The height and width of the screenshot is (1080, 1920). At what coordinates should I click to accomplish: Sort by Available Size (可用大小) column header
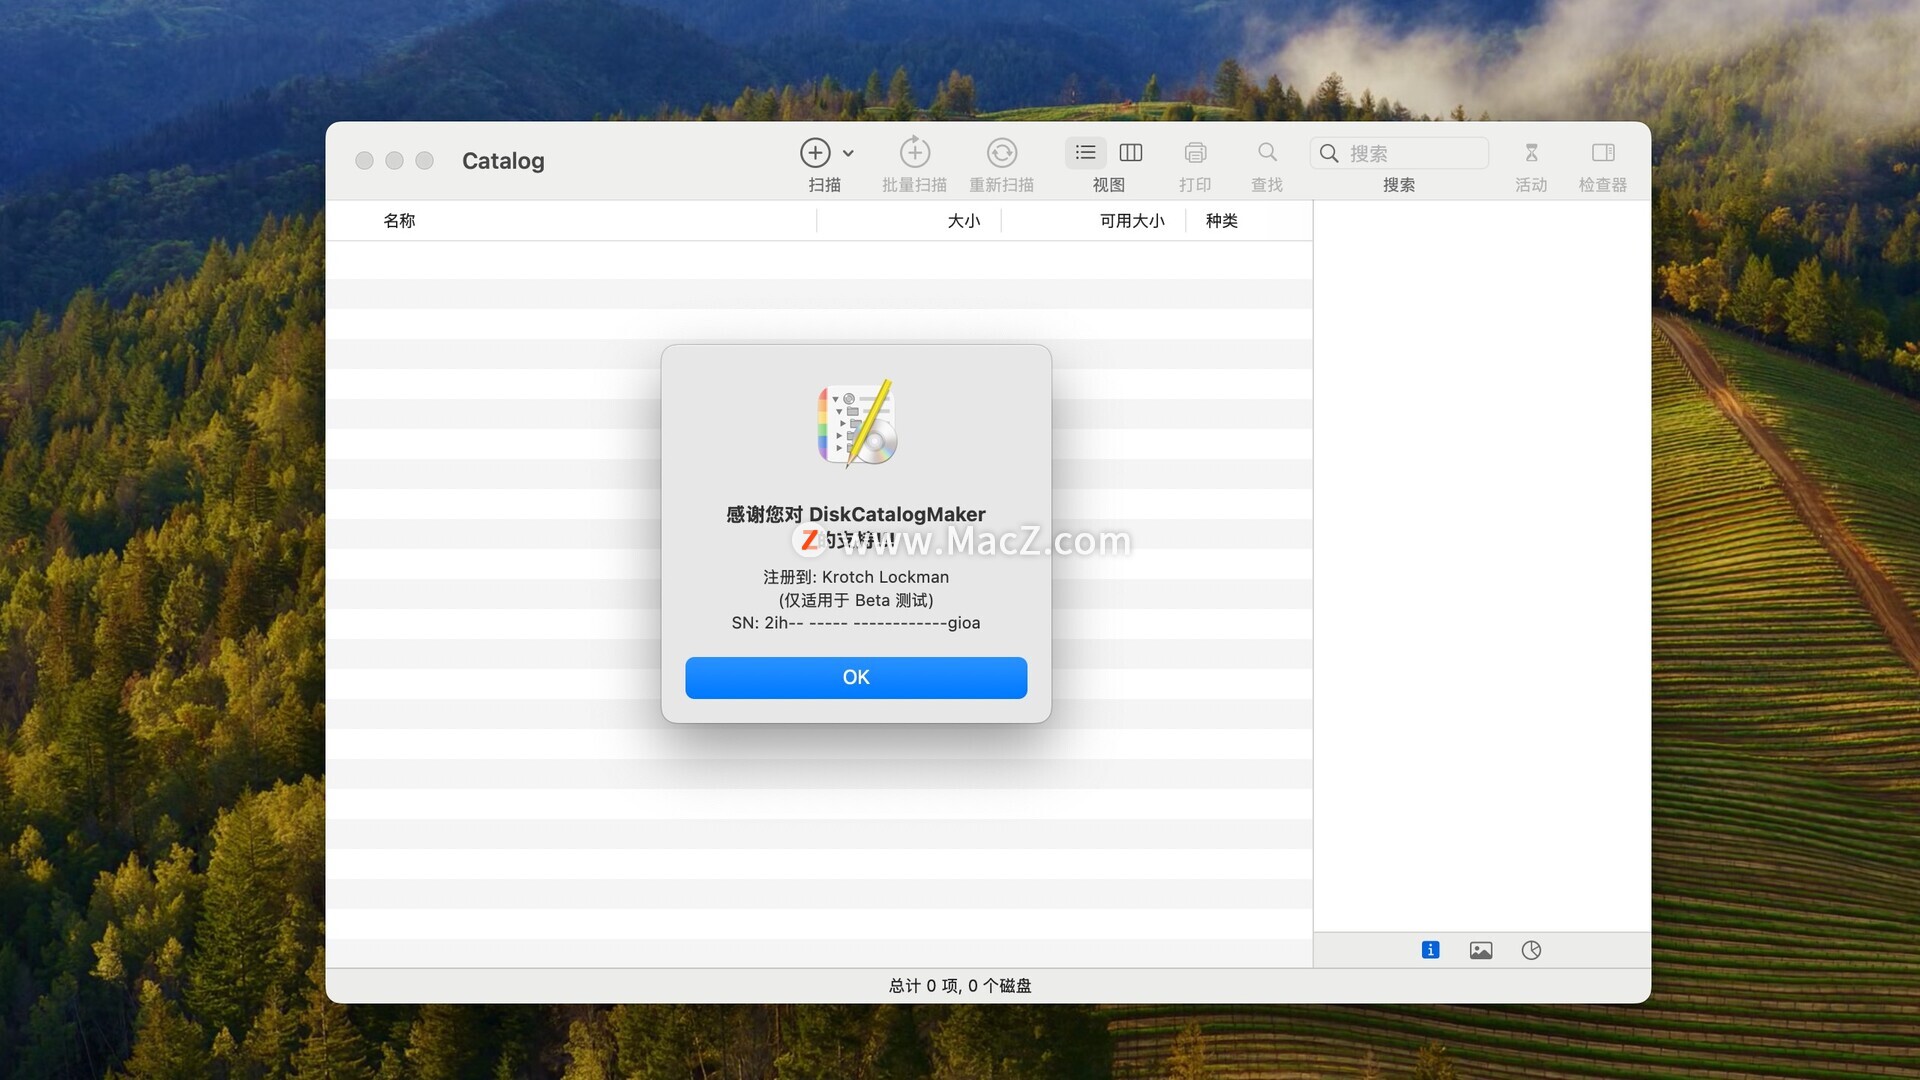(1132, 221)
